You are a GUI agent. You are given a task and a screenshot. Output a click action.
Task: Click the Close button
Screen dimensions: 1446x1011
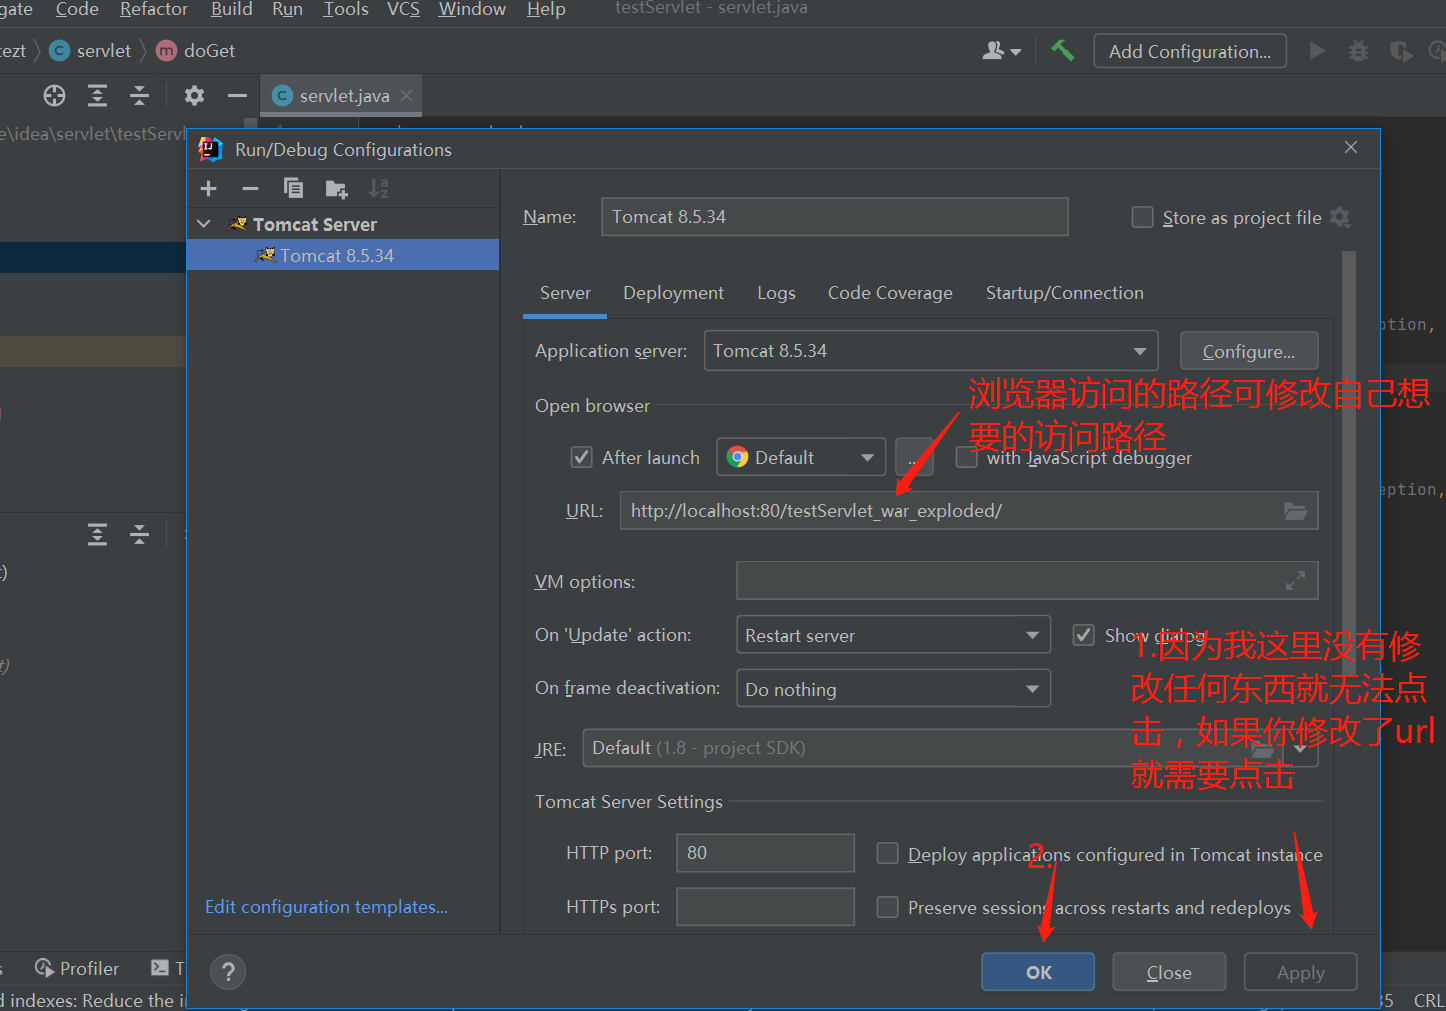(x=1169, y=972)
